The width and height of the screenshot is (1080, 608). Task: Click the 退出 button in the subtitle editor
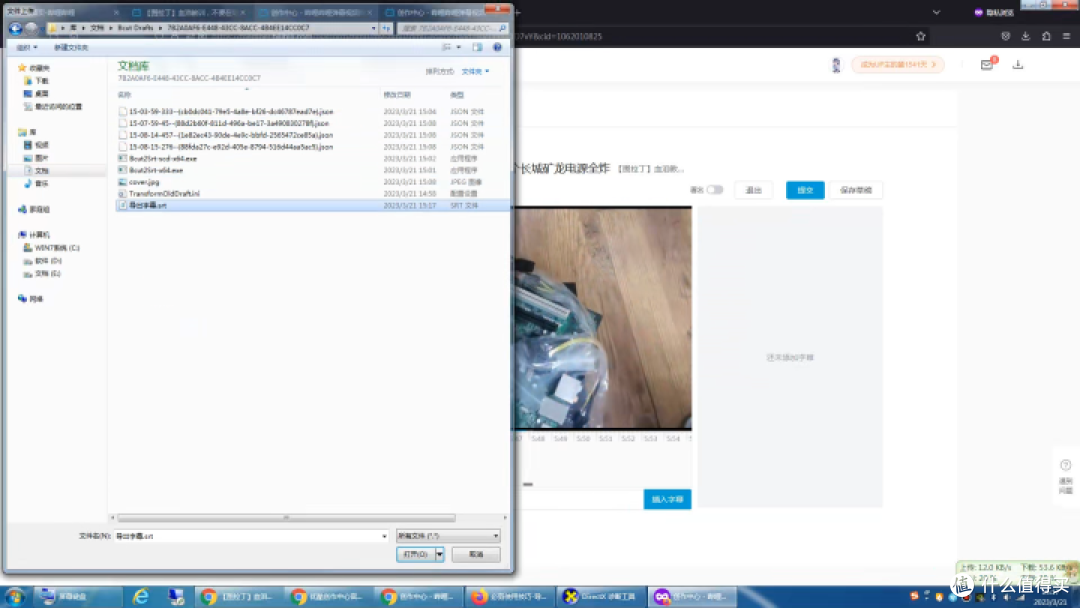pos(754,190)
